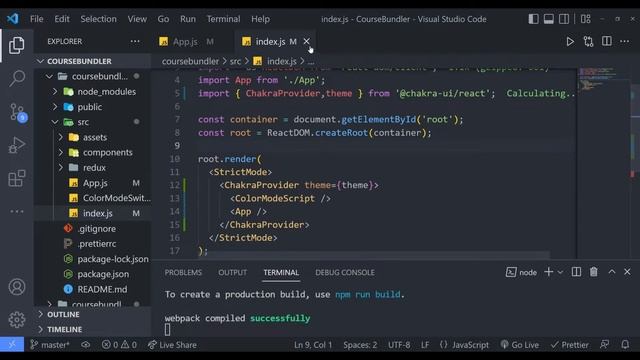Click Ln 9, Col 1 cursor position
Image resolution: width=640 pixels, height=360 pixels.
tap(313, 345)
